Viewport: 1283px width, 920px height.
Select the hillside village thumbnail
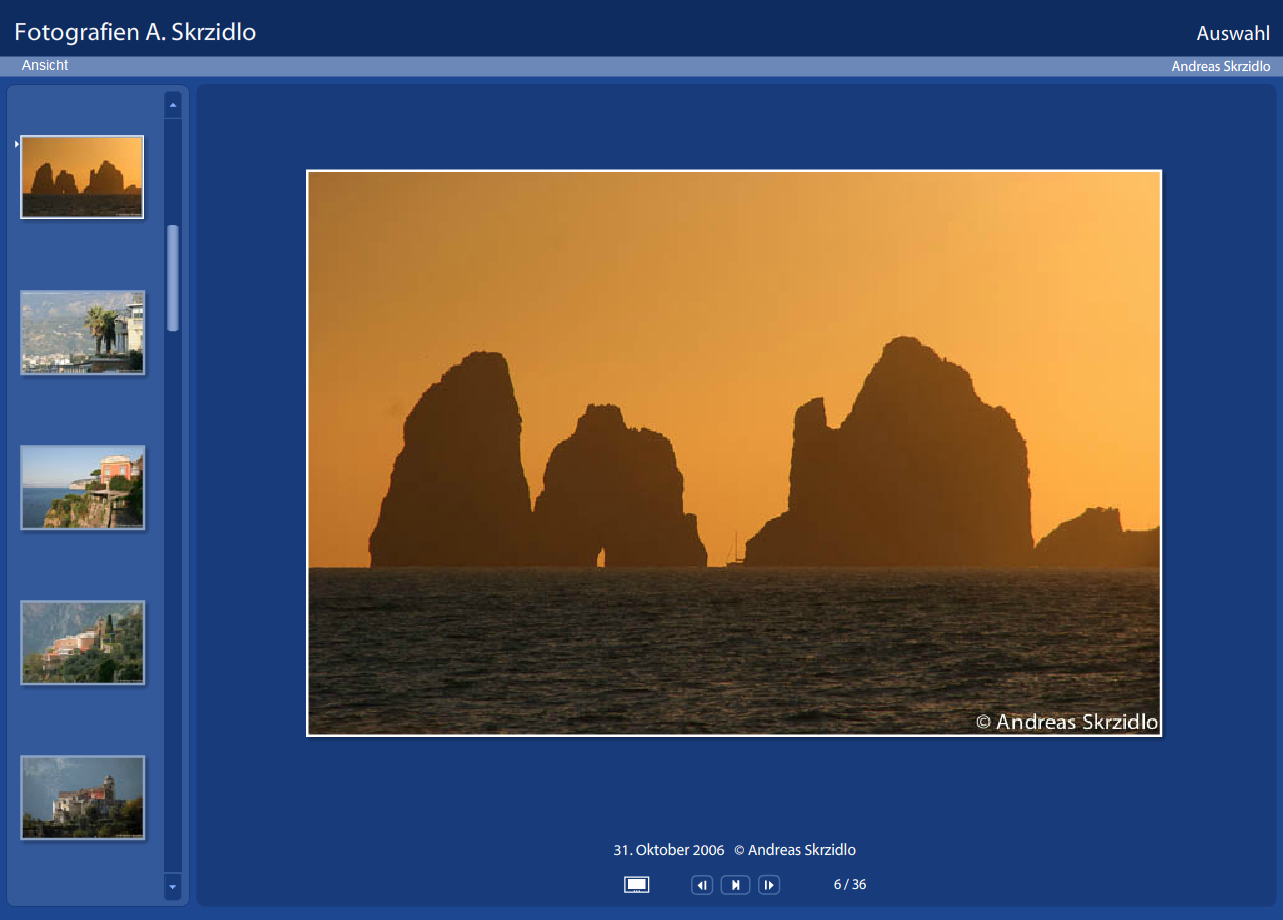tap(83, 642)
